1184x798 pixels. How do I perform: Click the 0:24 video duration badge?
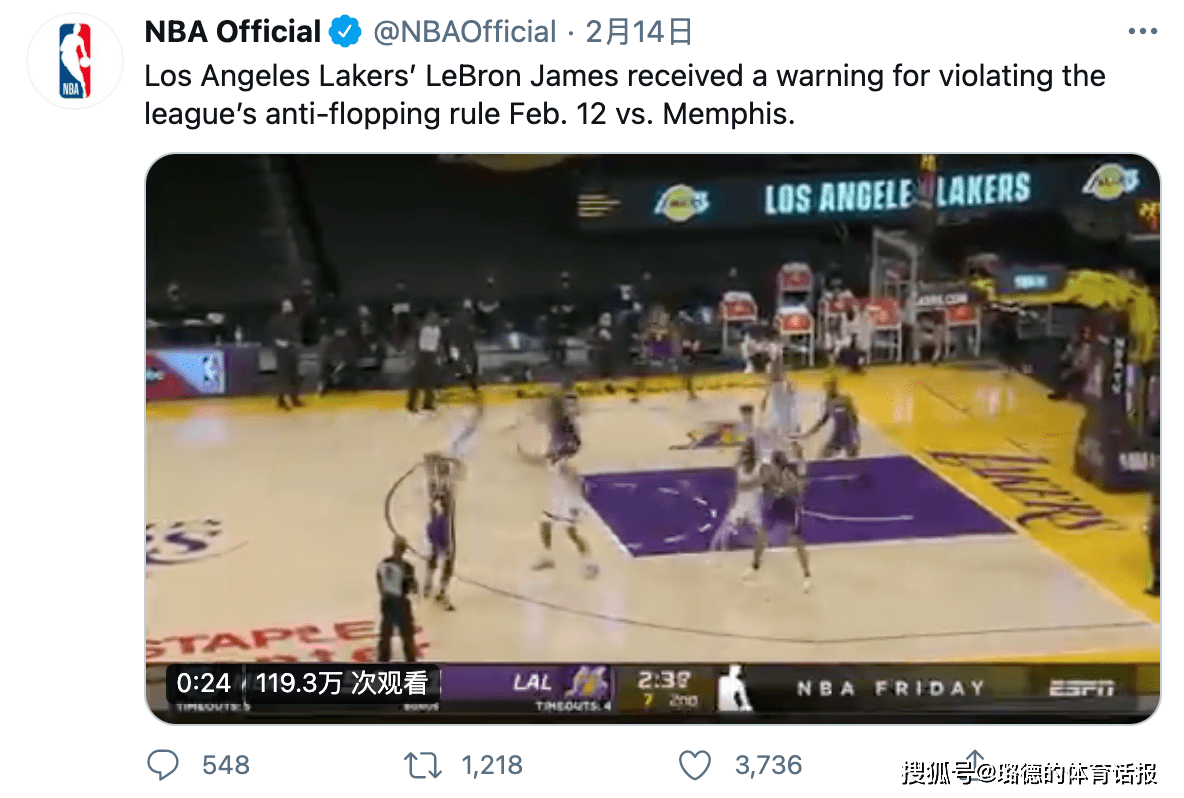204,683
